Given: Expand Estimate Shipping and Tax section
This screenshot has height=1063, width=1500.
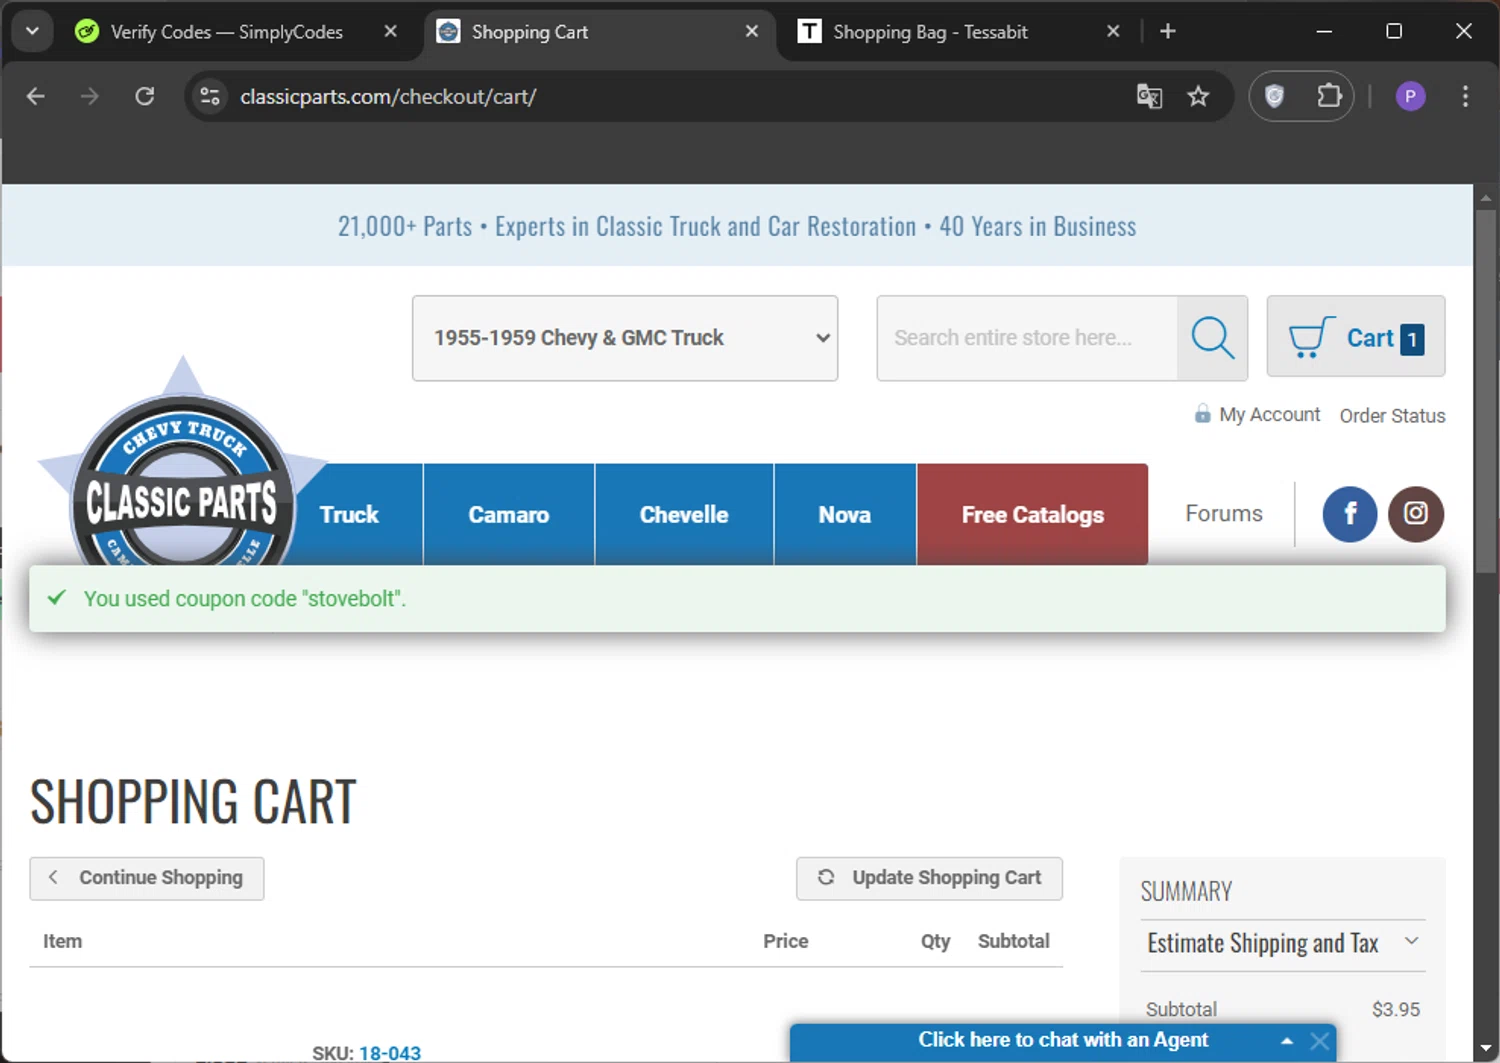Looking at the screenshot, I should 1283,943.
